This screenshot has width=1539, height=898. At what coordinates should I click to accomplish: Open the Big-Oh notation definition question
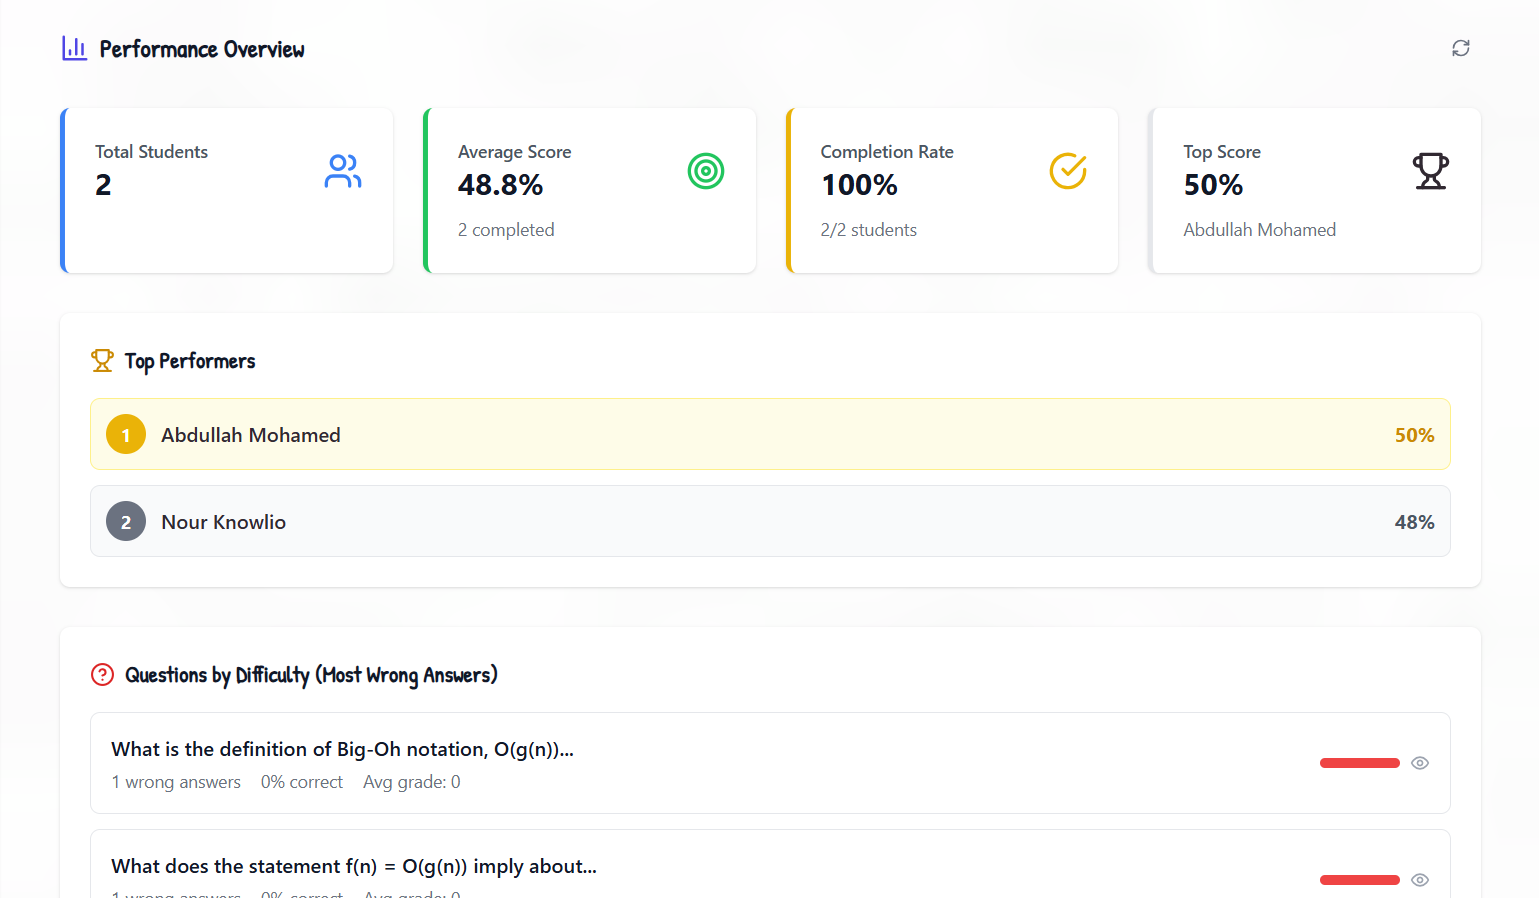pos(342,750)
